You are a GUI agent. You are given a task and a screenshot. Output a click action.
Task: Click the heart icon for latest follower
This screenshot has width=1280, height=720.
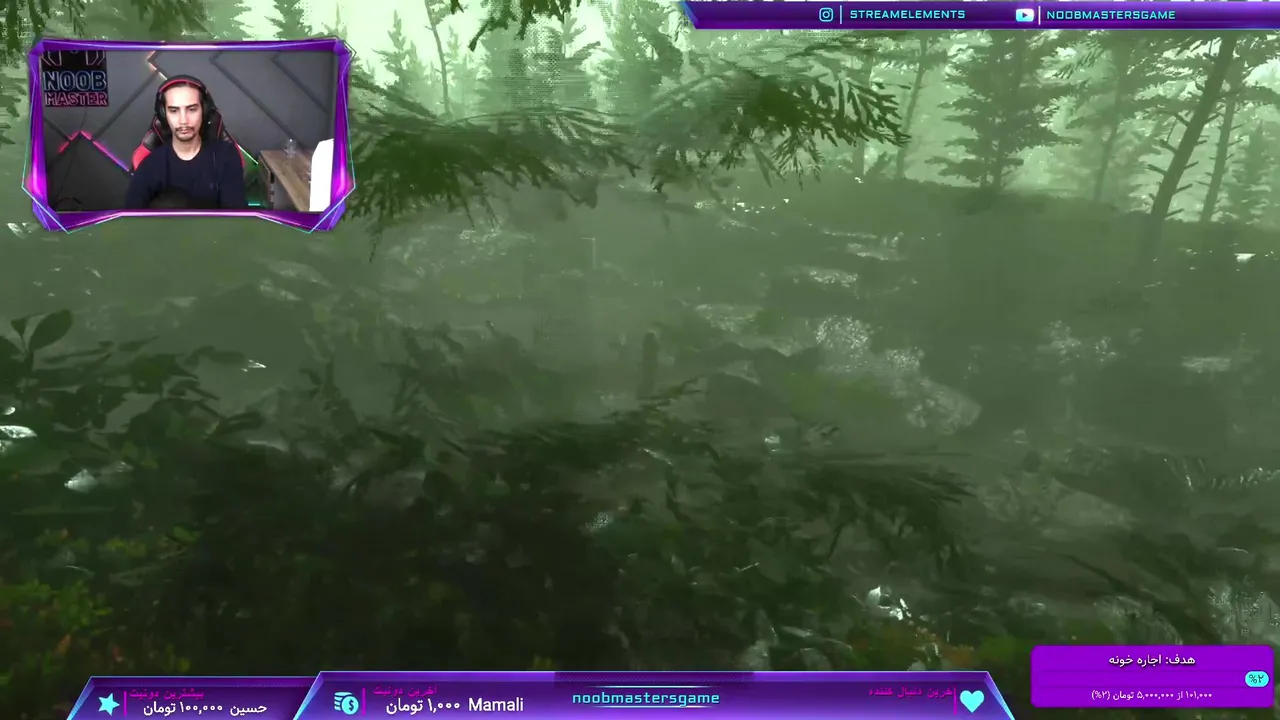pos(972,702)
